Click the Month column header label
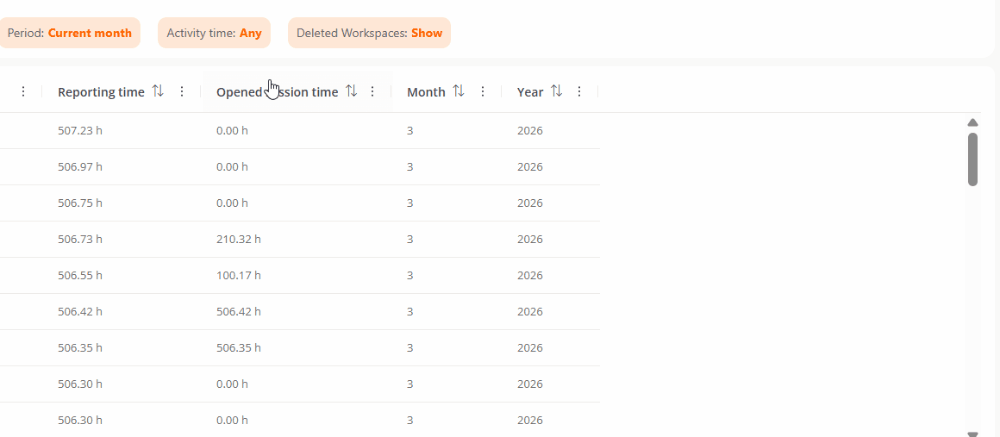The image size is (1000, 437). (426, 92)
